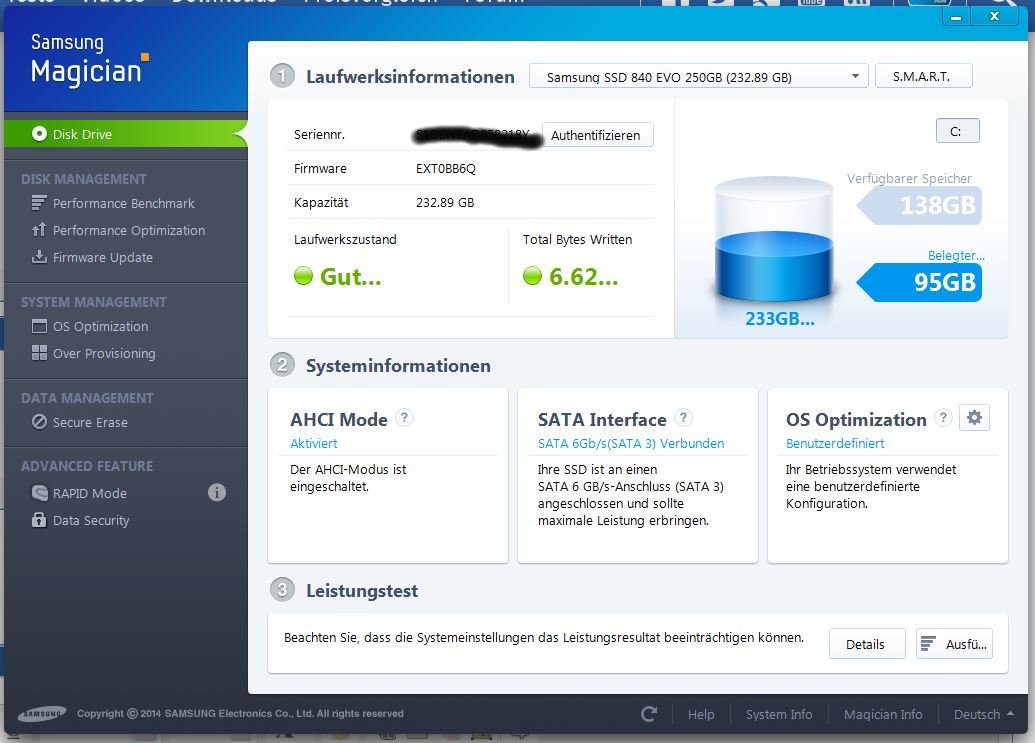Open OS Optimization in sidebar
The image size is (1035, 743).
click(100, 327)
